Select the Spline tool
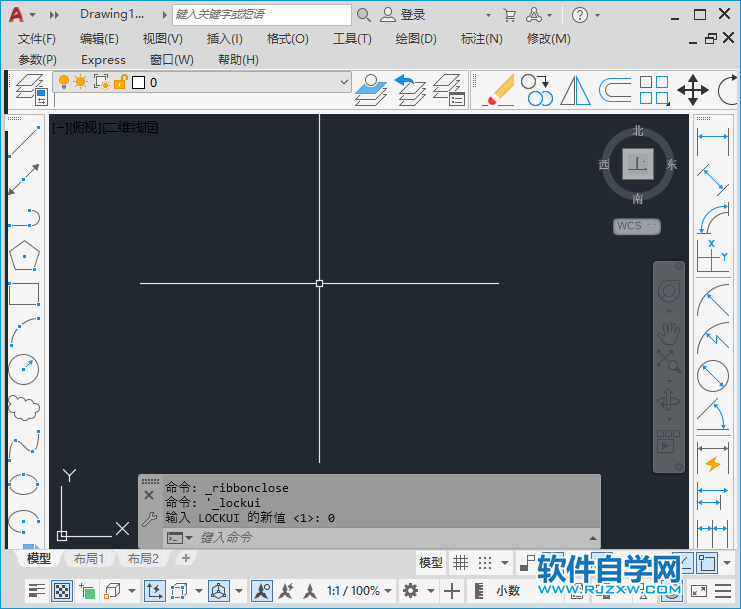This screenshot has height=609, width=741. coord(25,446)
